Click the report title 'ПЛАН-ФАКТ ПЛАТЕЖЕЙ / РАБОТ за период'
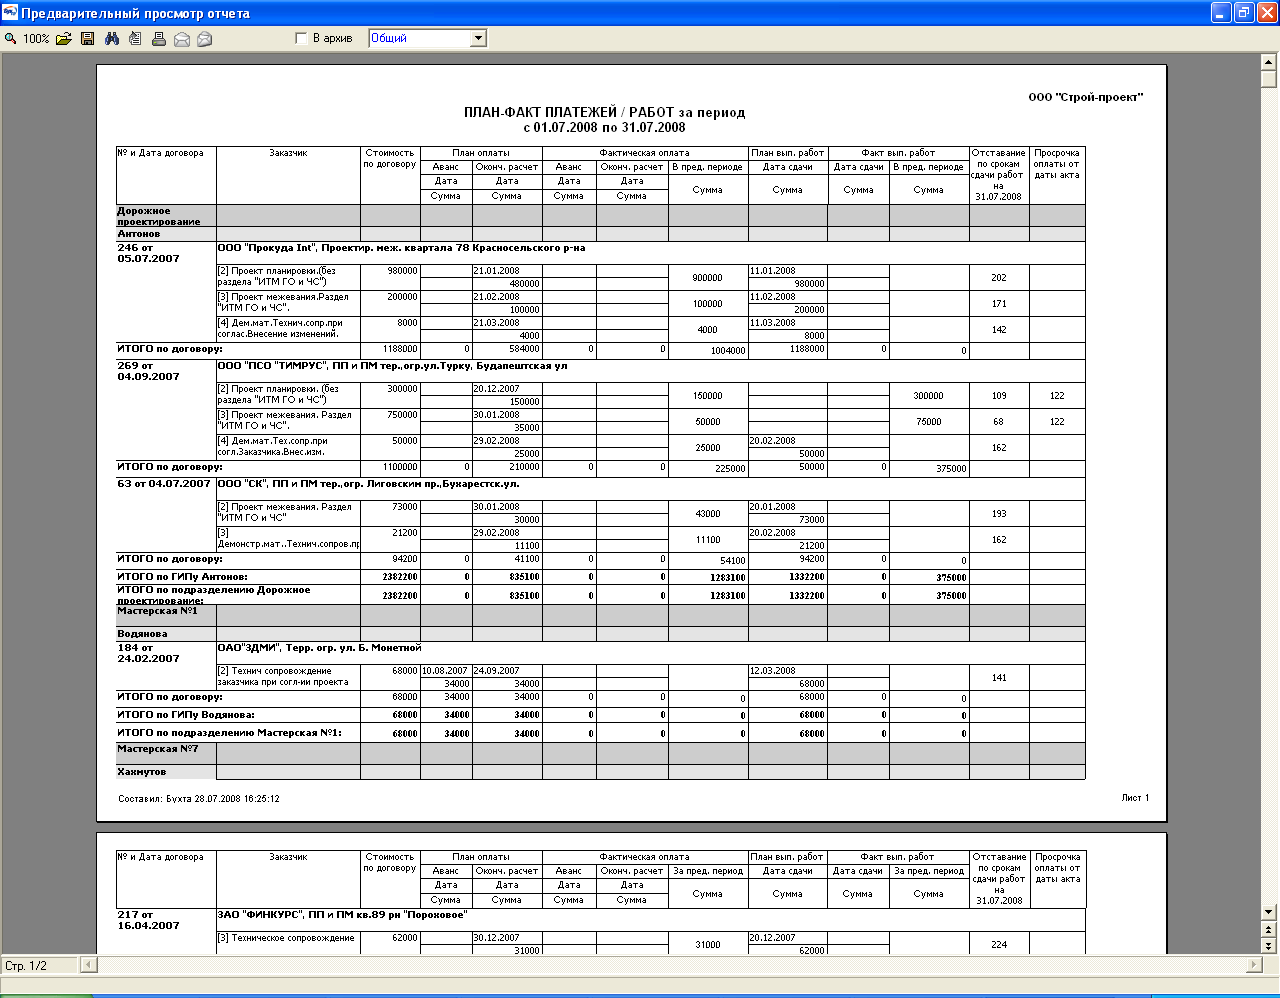Screen dimensions: 1280x998 [604, 112]
